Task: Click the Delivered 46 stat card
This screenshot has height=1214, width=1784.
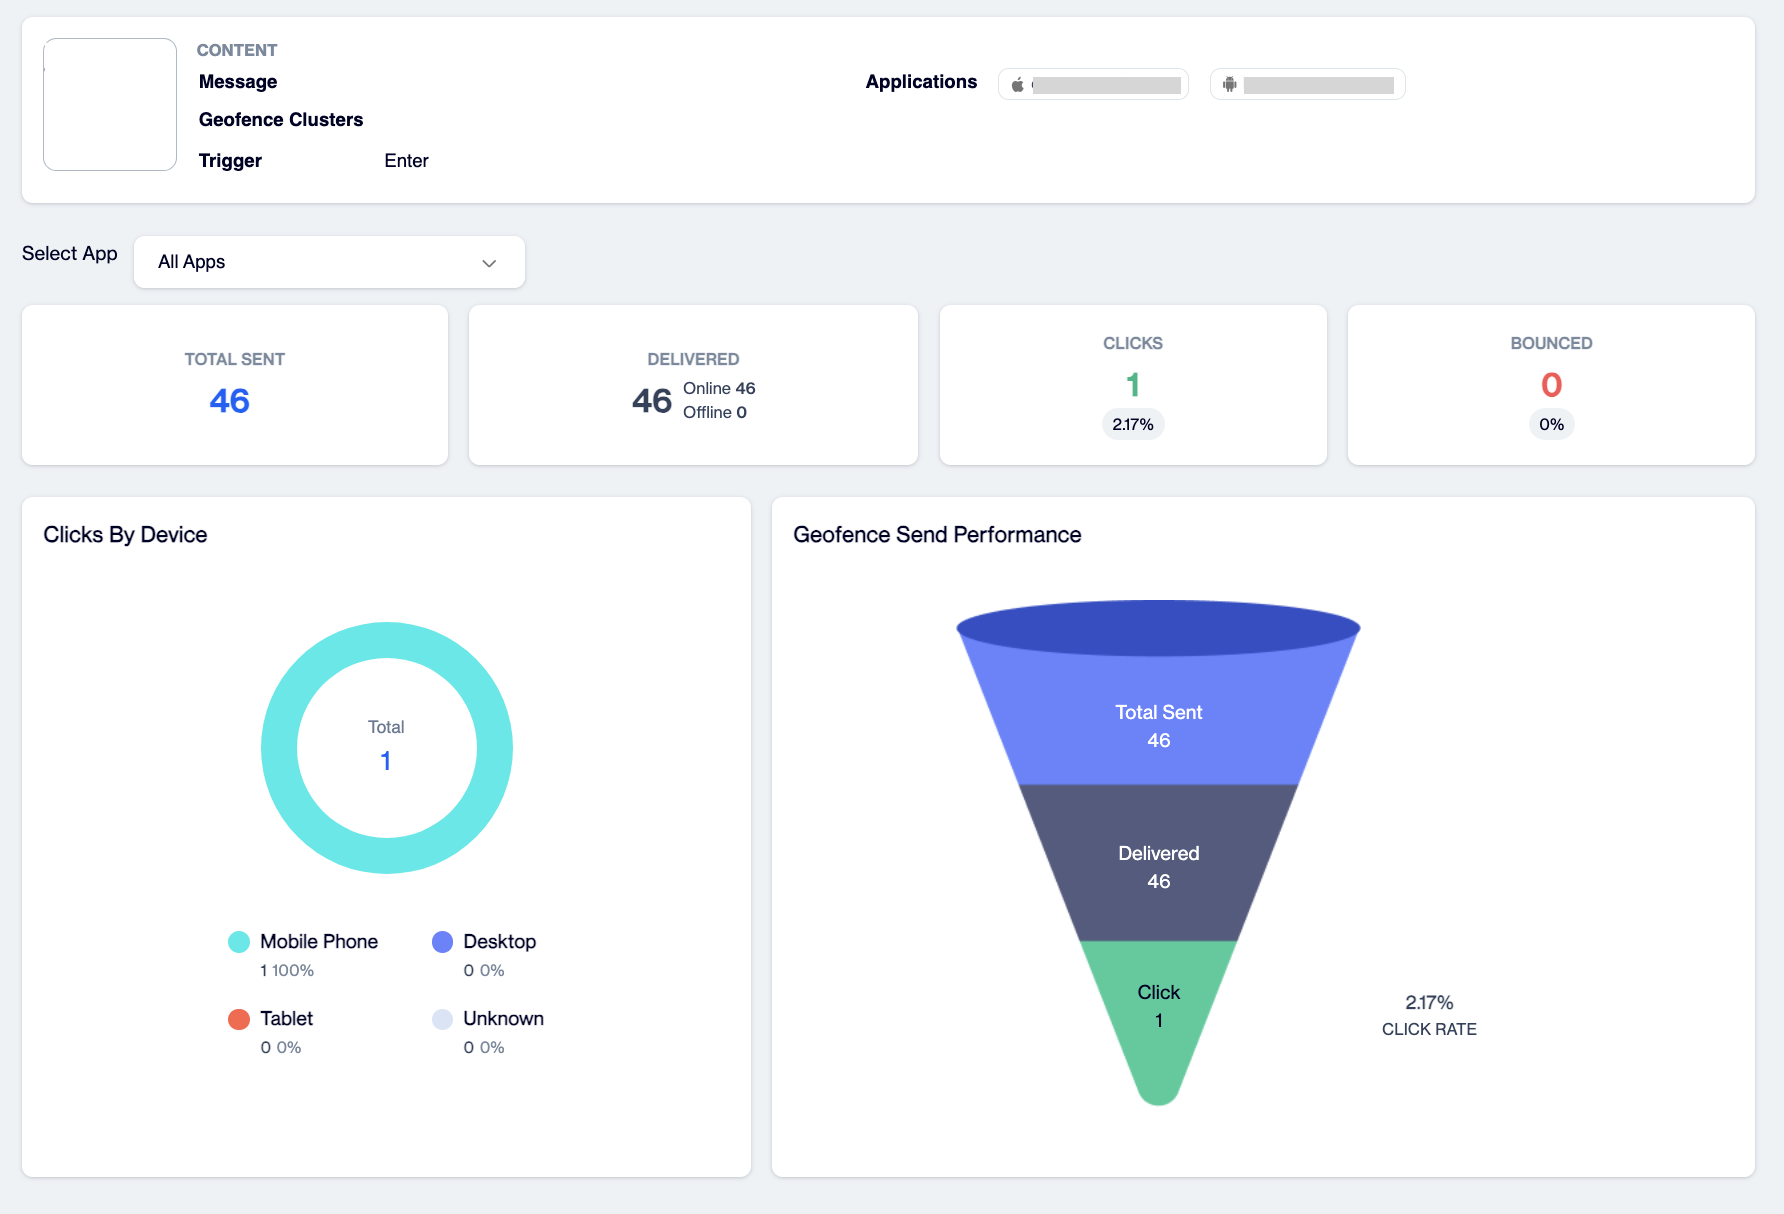Action: coord(693,385)
